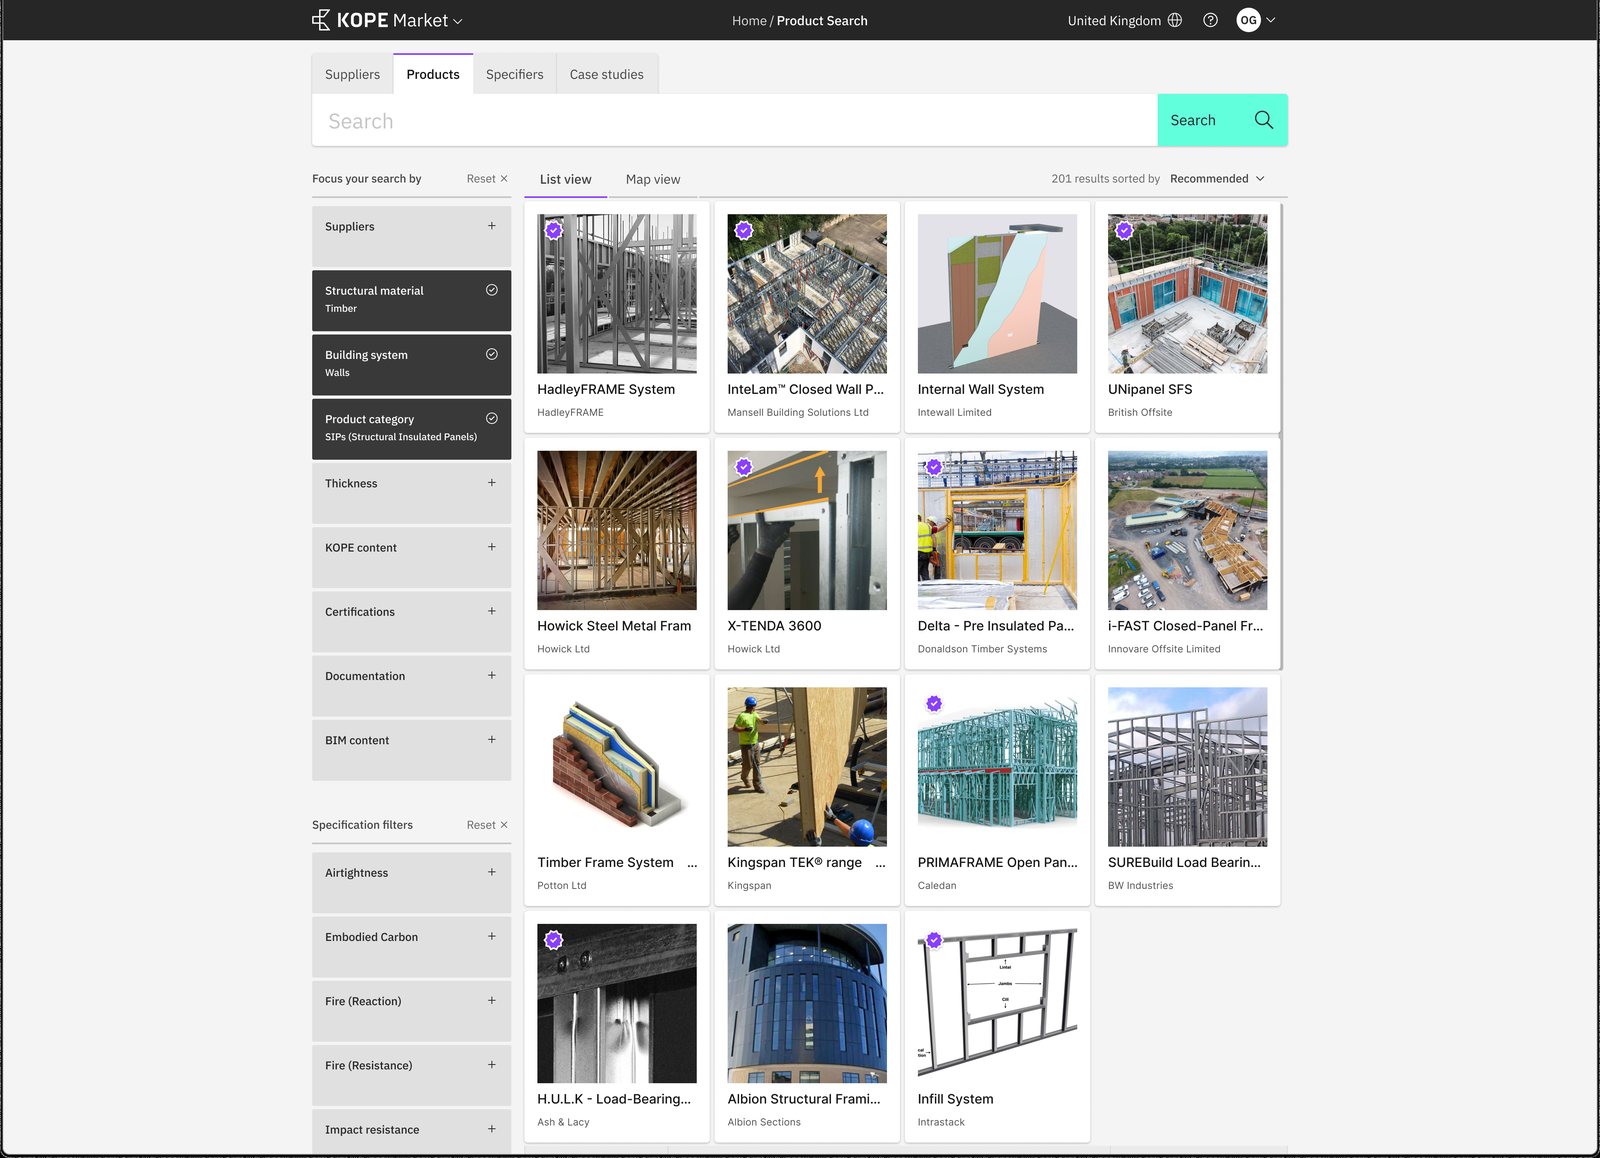Expand the Thickness filter
Screen dimensions: 1600x1158
pyautogui.click(x=411, y=493)
